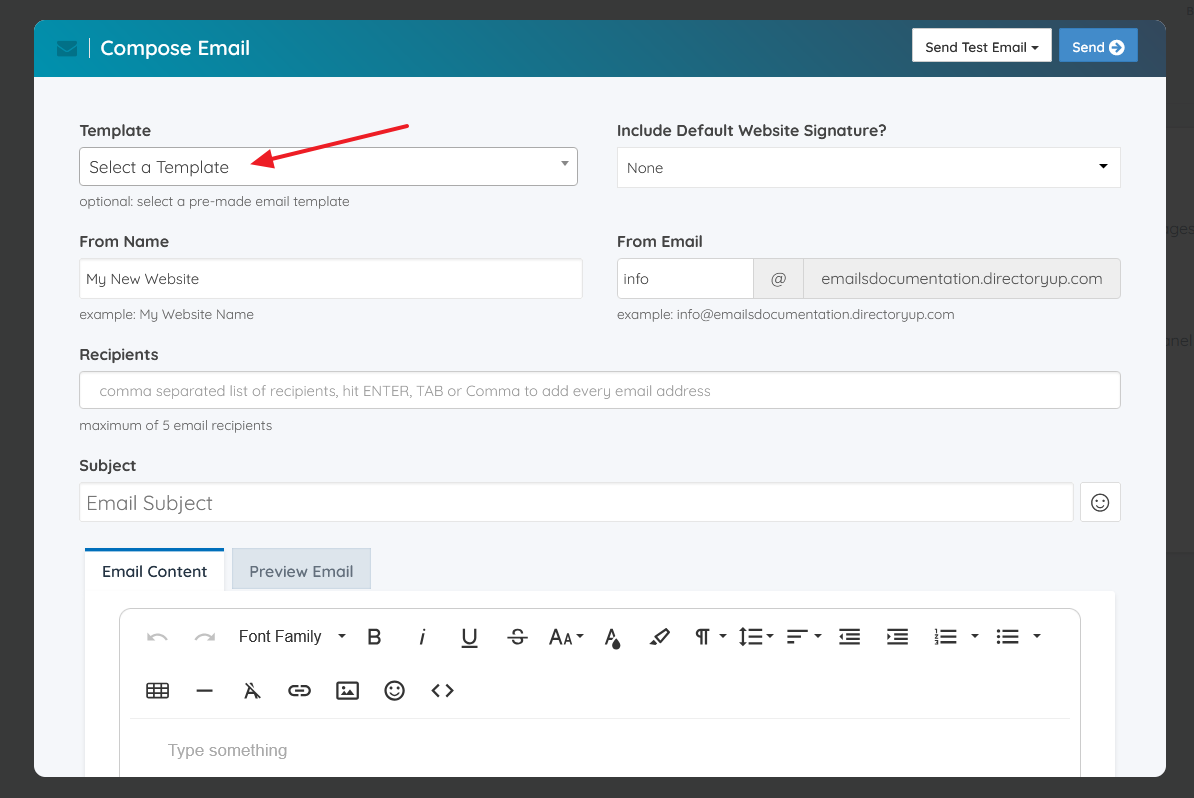Insert an unordered bullet list
The image size is (1194, 798).
click(1007, 637)
